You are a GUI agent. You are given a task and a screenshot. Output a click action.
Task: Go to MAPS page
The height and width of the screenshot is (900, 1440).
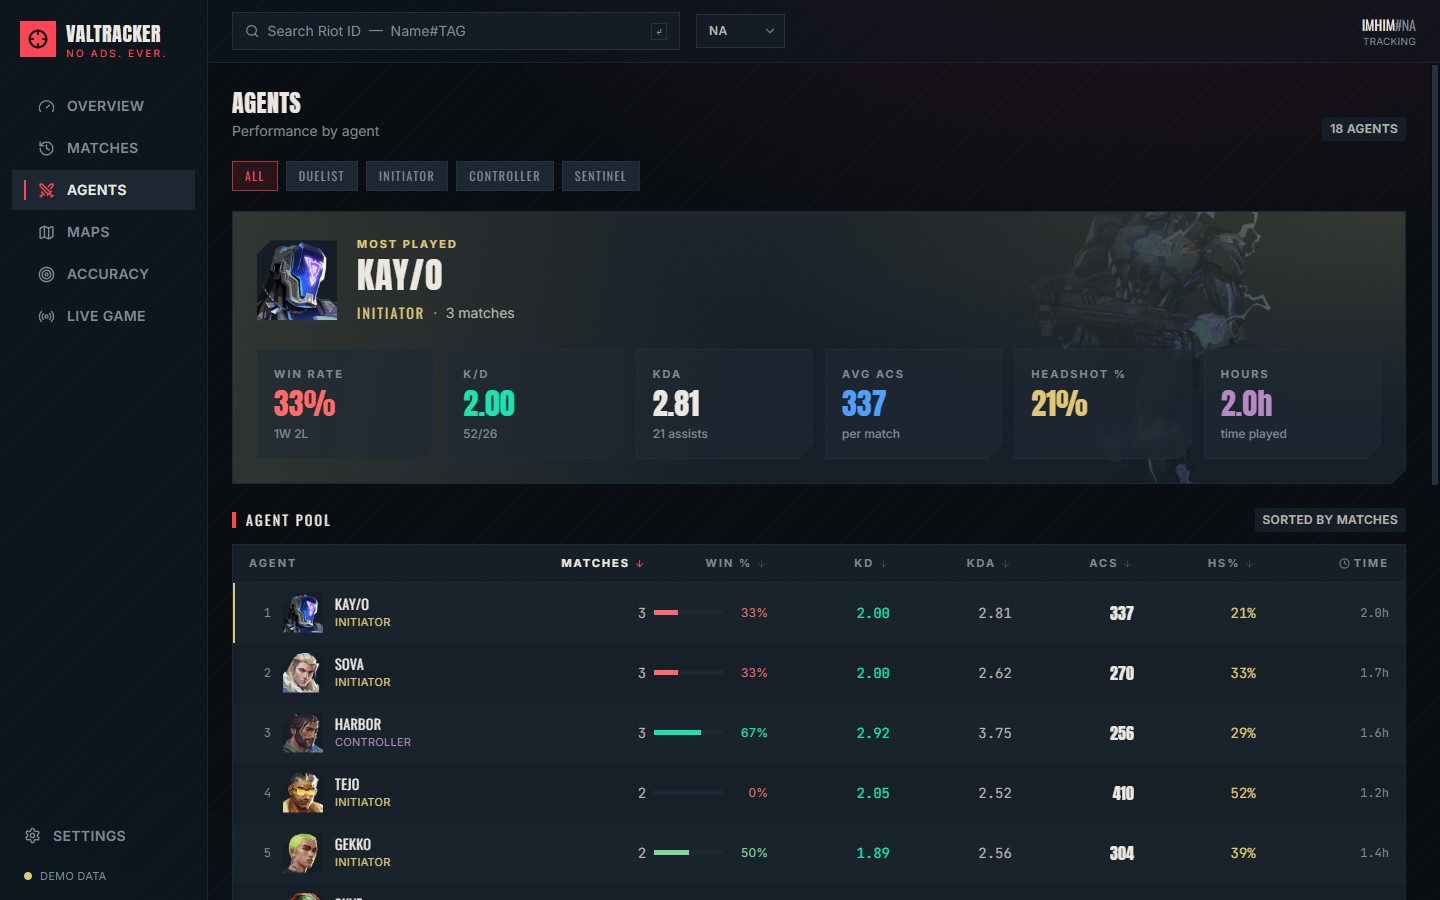104,232
